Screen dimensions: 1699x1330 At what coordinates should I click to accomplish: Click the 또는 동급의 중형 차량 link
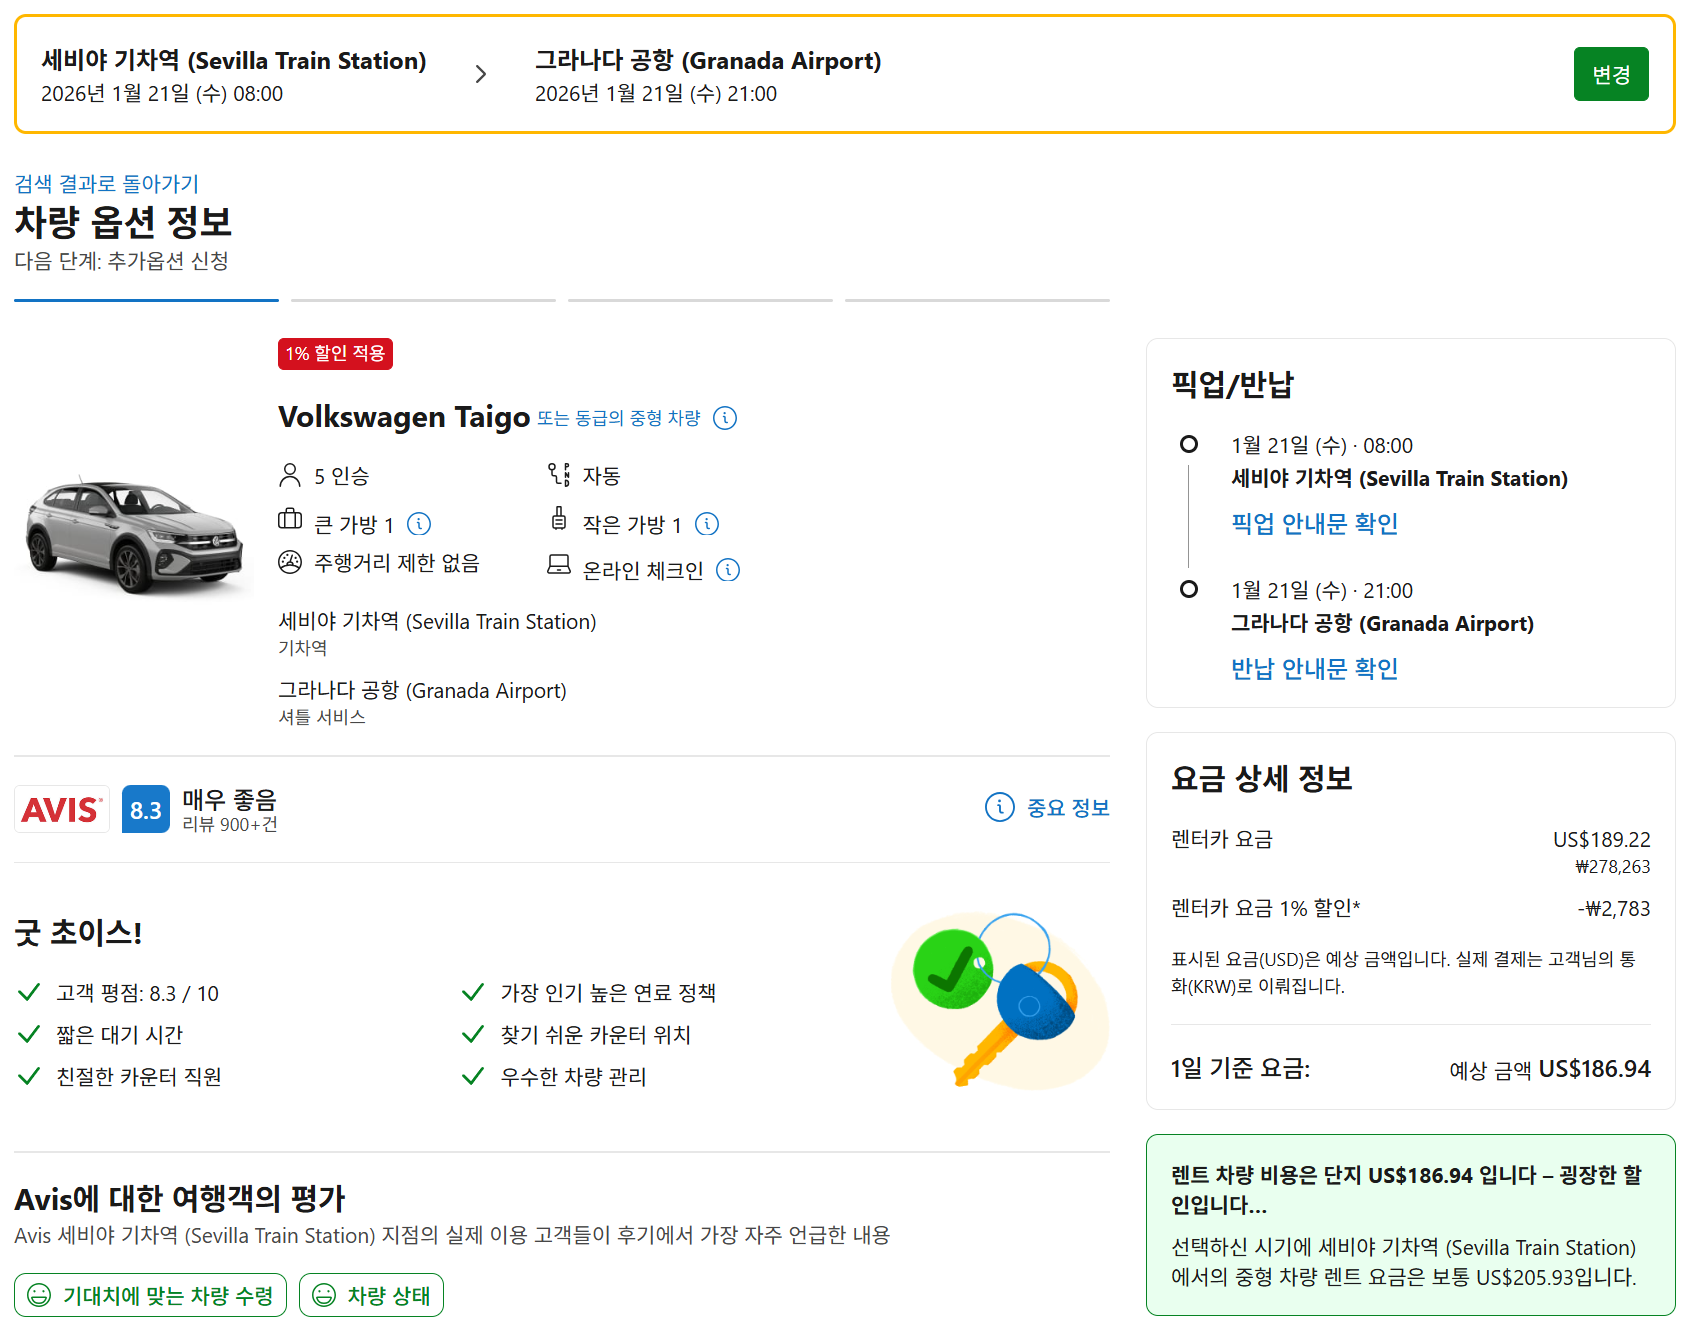click(619, 418)
